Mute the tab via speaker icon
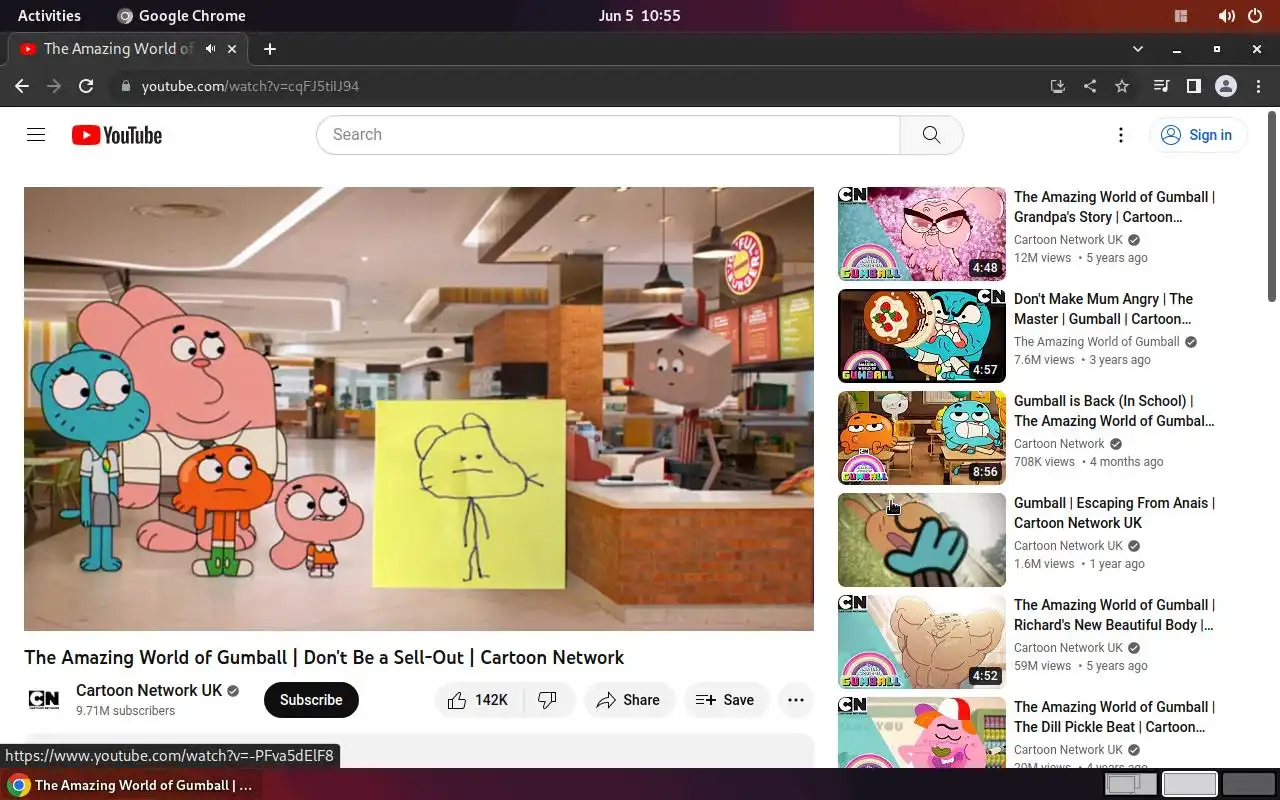Screen dimensions: 1280x800 click(x=210, y=48)
